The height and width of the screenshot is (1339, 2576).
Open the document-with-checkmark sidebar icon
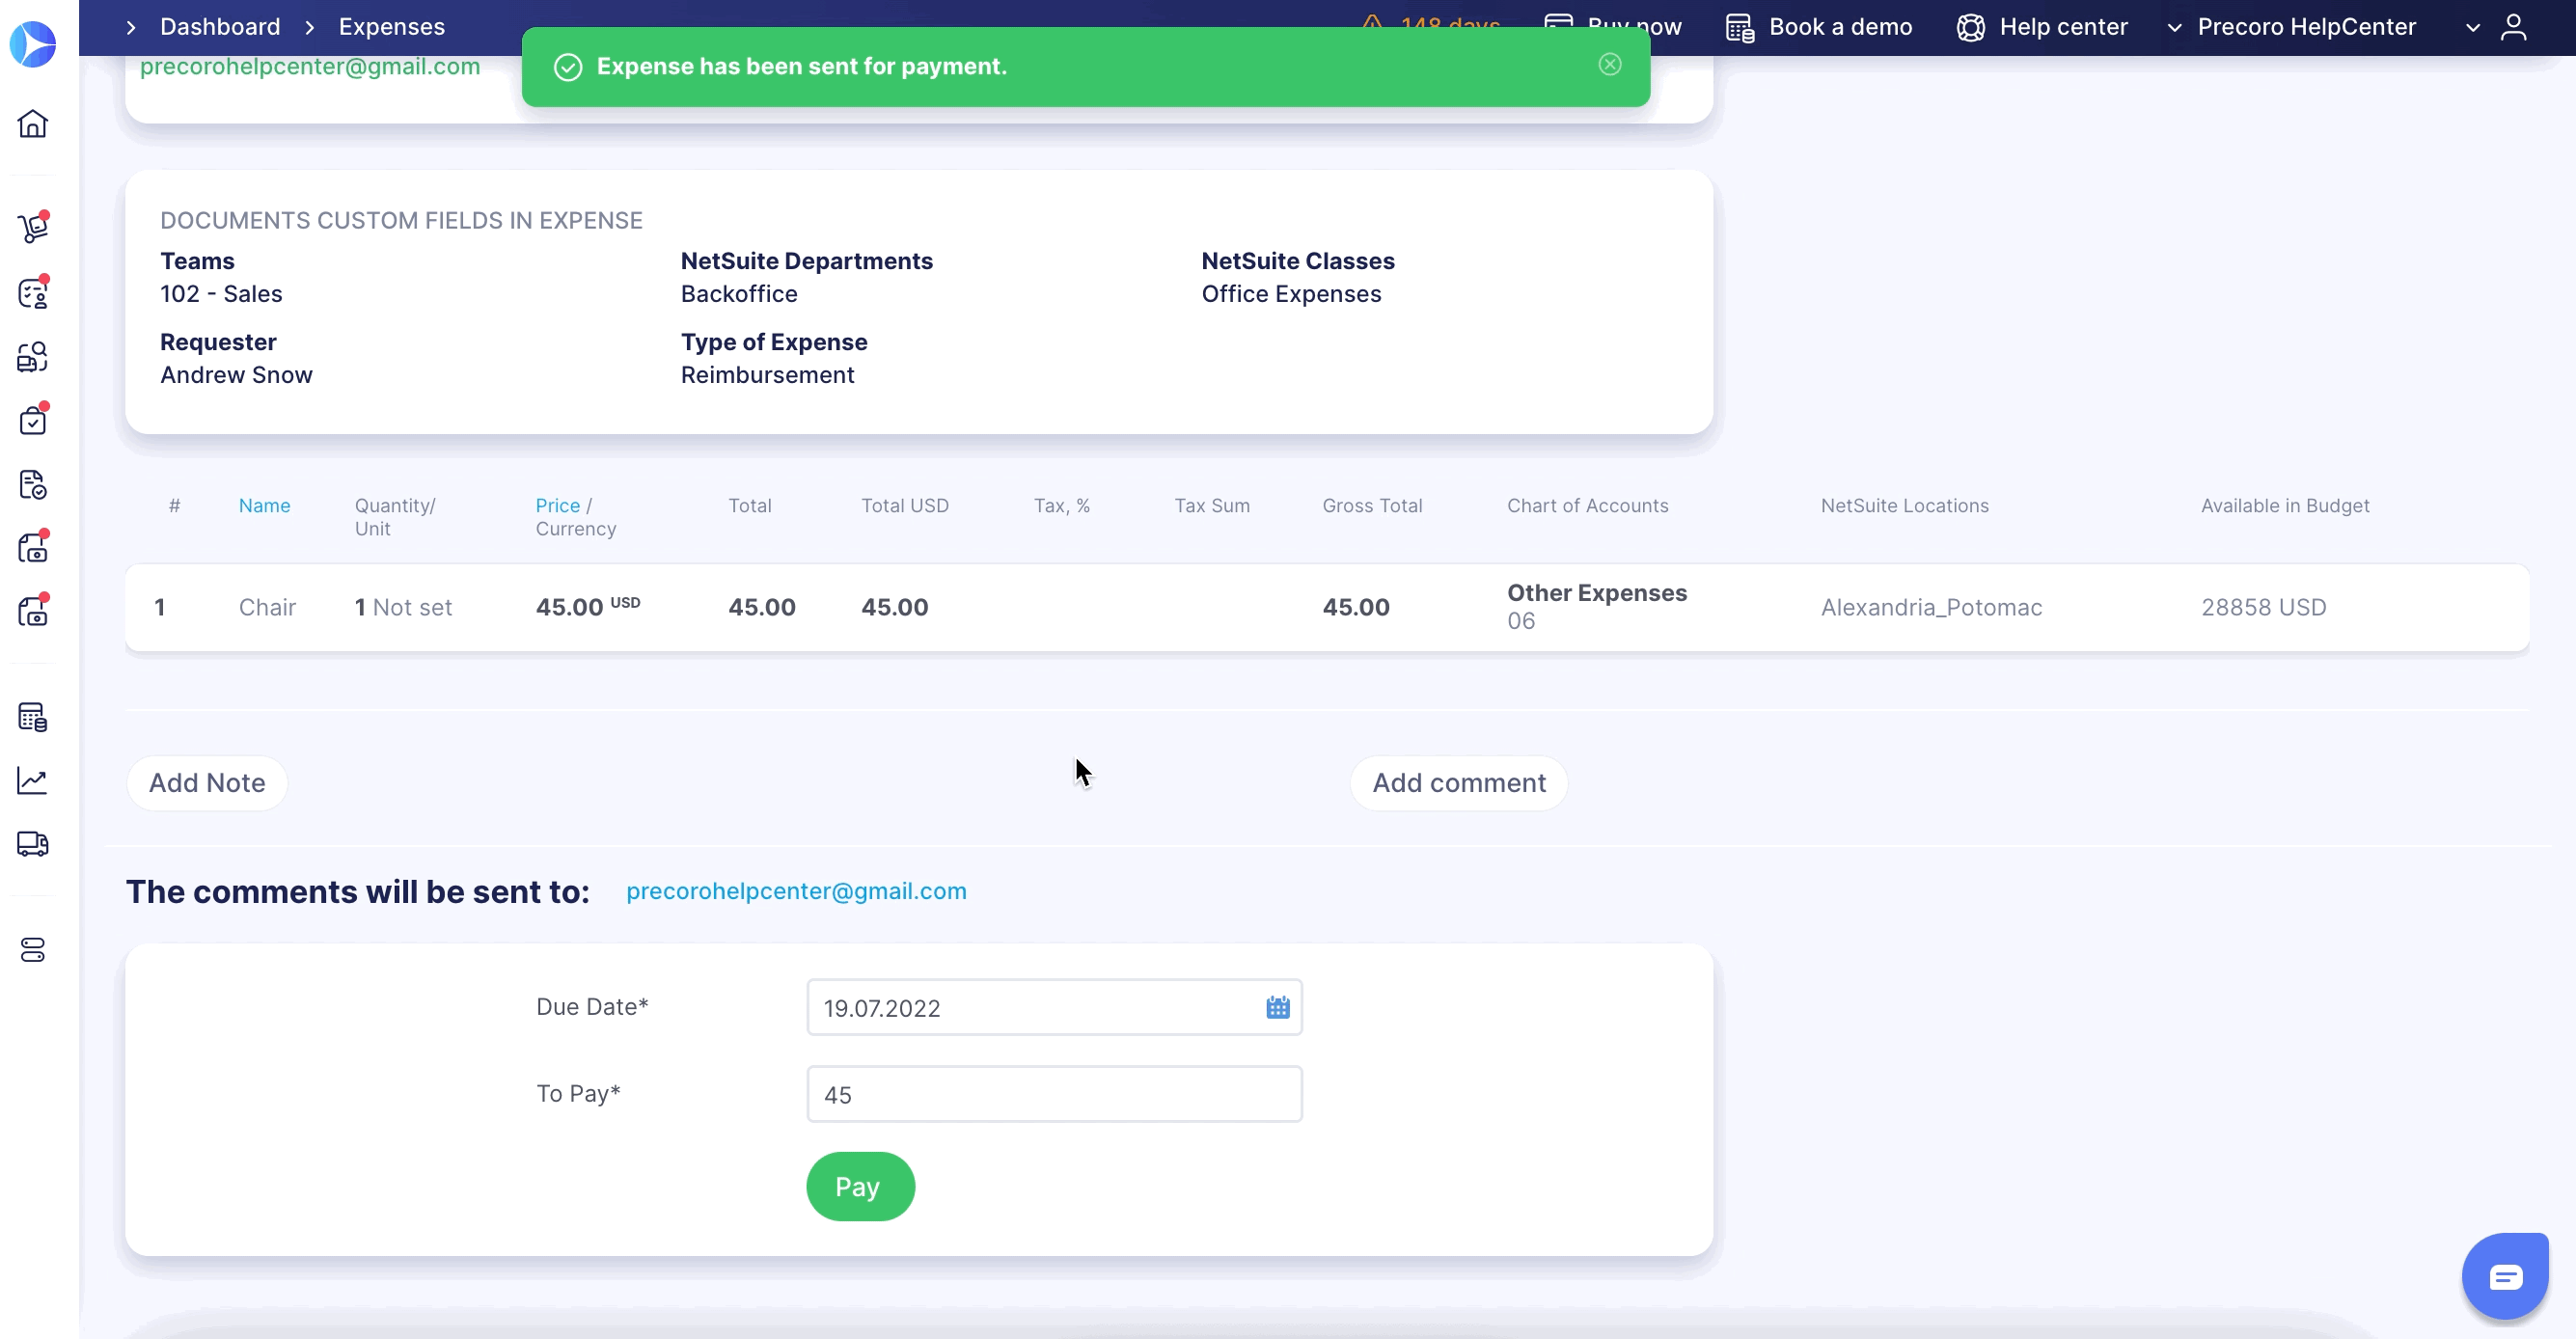pos(33,485)
